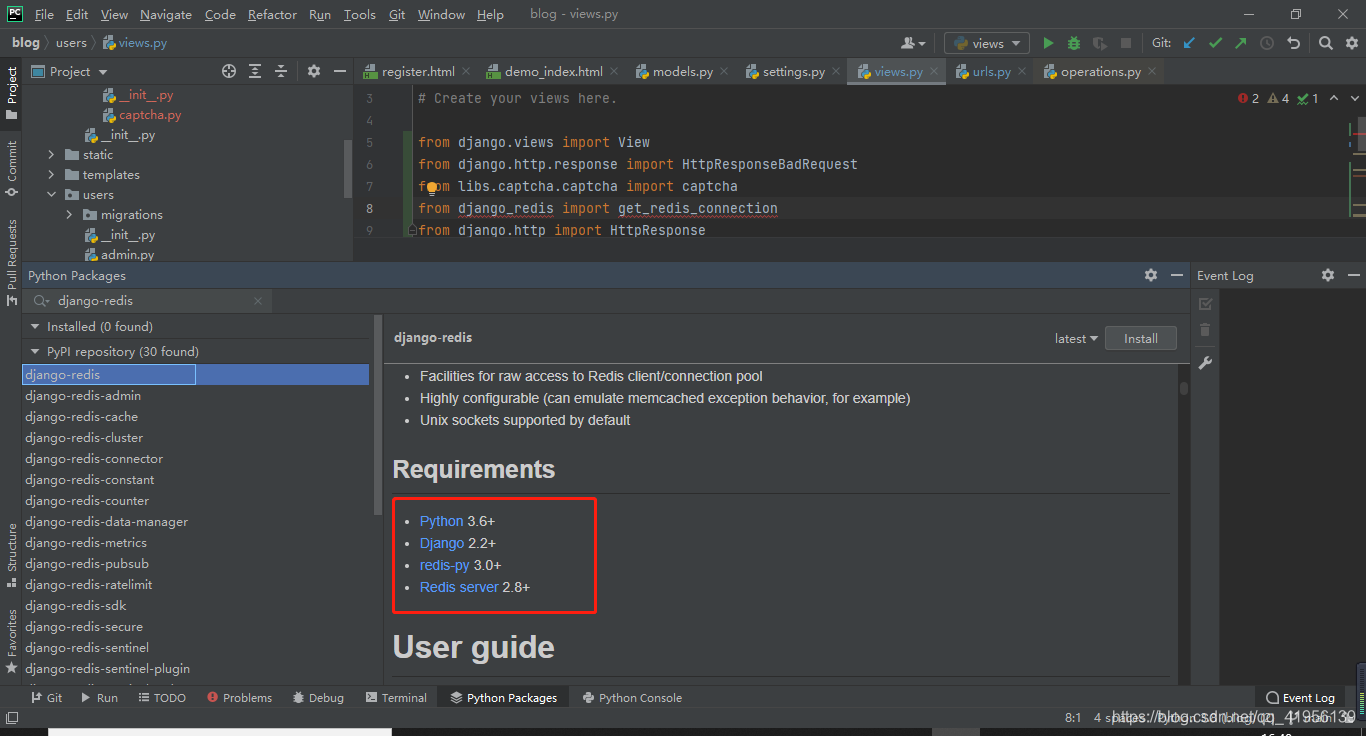This screenshot has width=1366, height=736.
Task: Follow the Redis server requirement link
Action: click(x=459, y=587)
